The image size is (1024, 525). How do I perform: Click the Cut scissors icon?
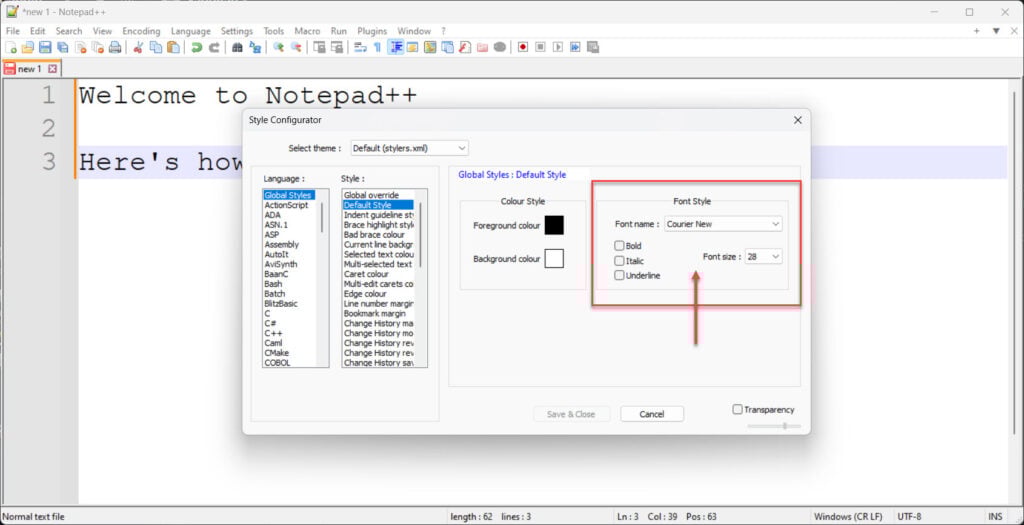(138, 47)
